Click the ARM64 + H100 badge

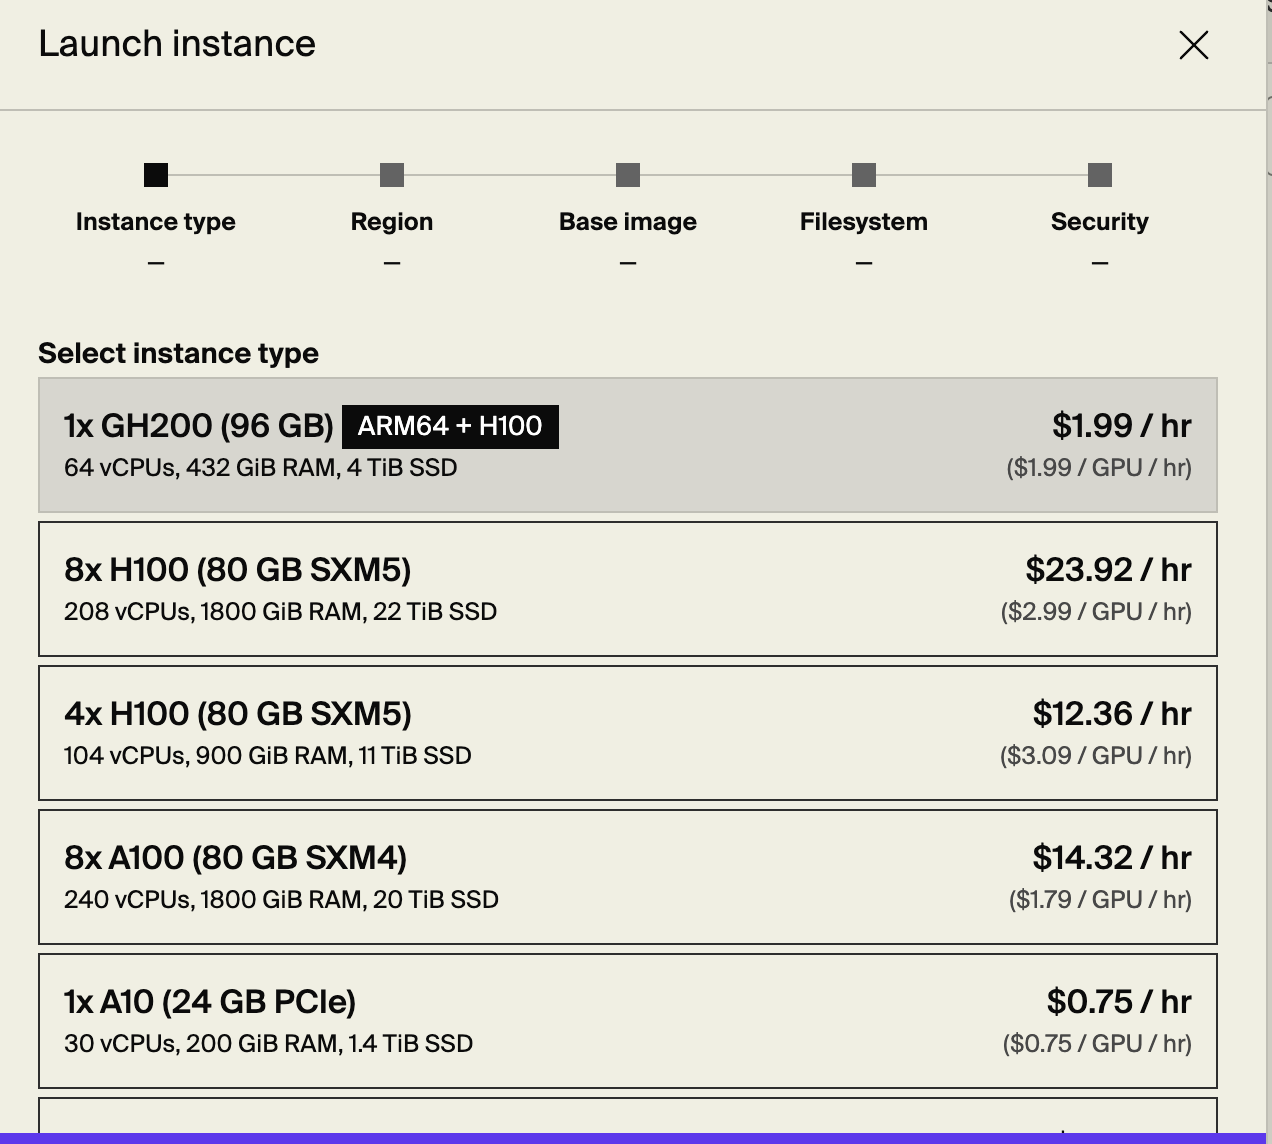450,427
